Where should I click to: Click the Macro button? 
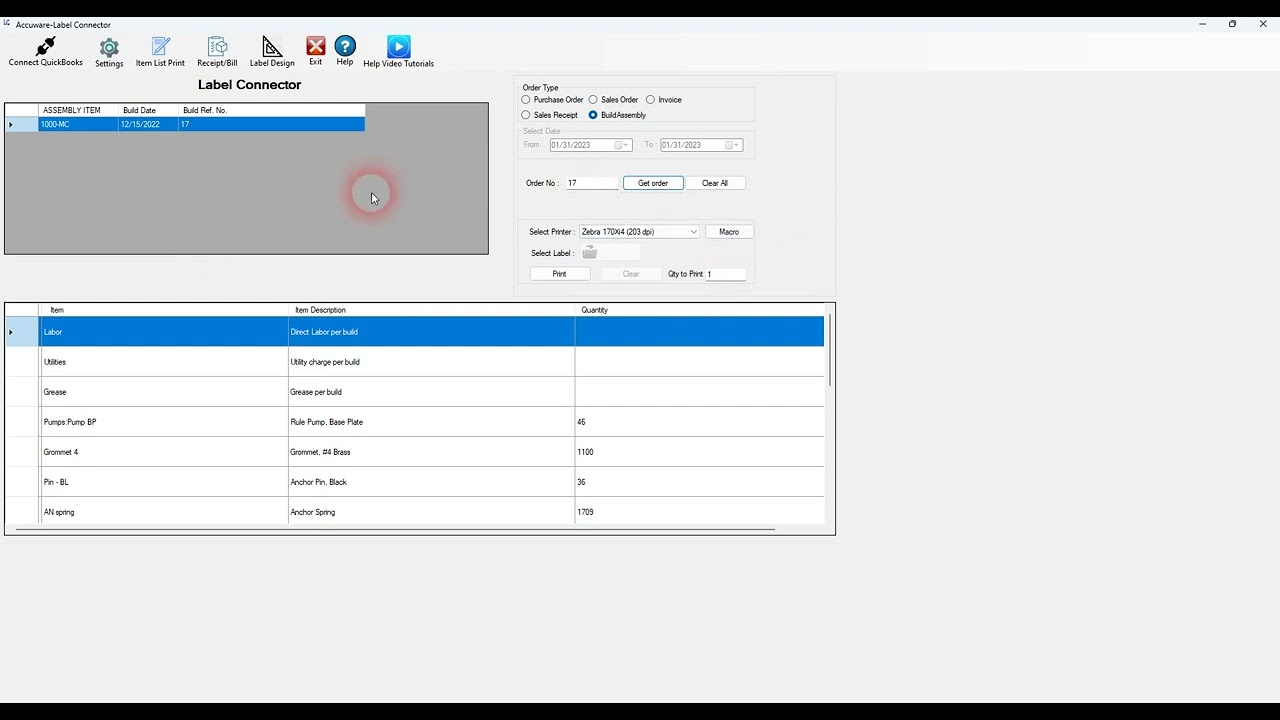(x=729, y=232)
